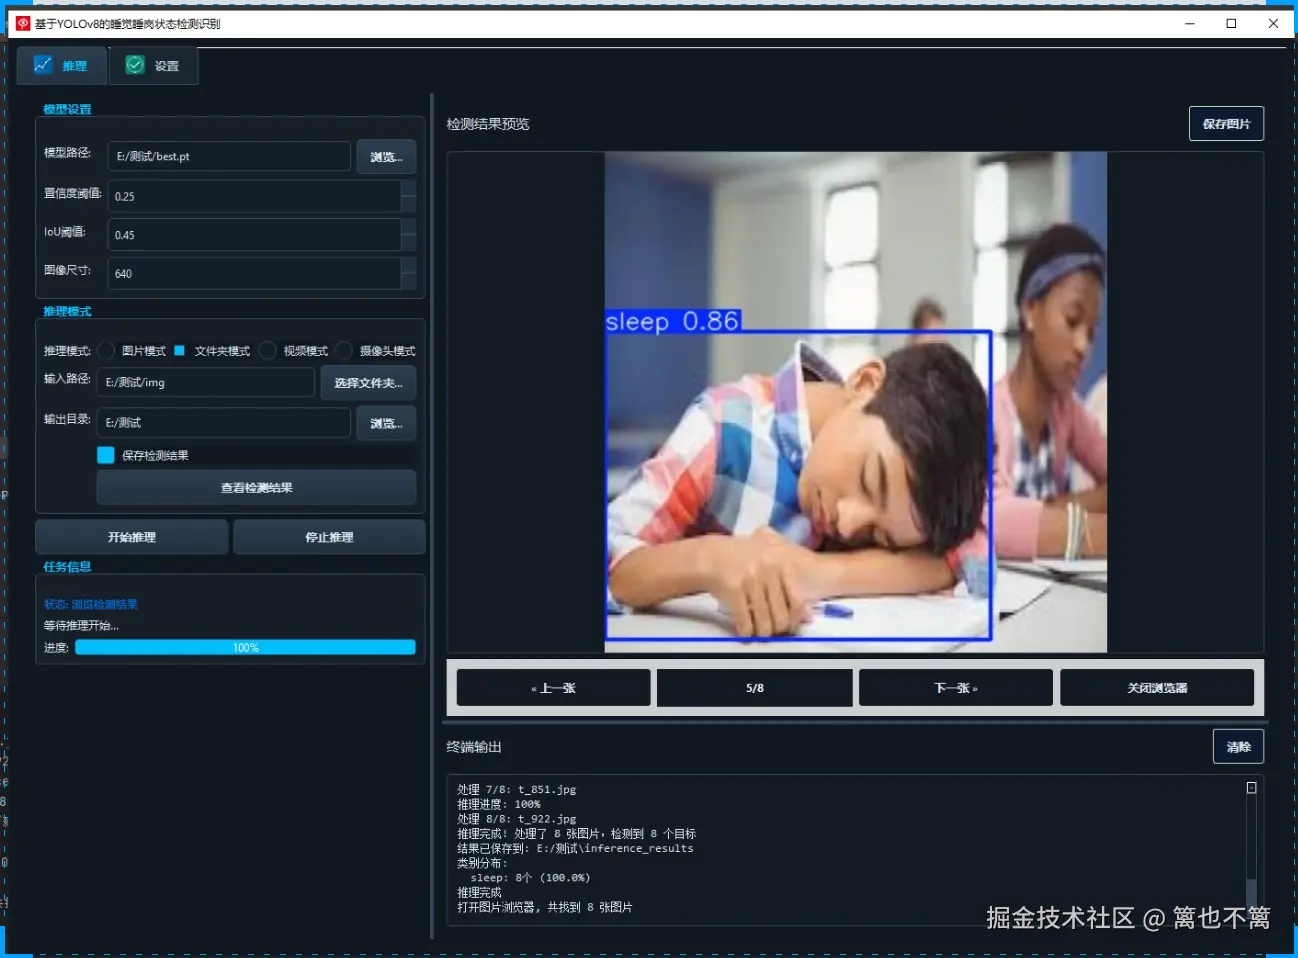Image resolution: width=1298 pixels, height=958 pixels.
Task: Click the status text '状态: 浏览检测结果'
Action: (91, 604)
